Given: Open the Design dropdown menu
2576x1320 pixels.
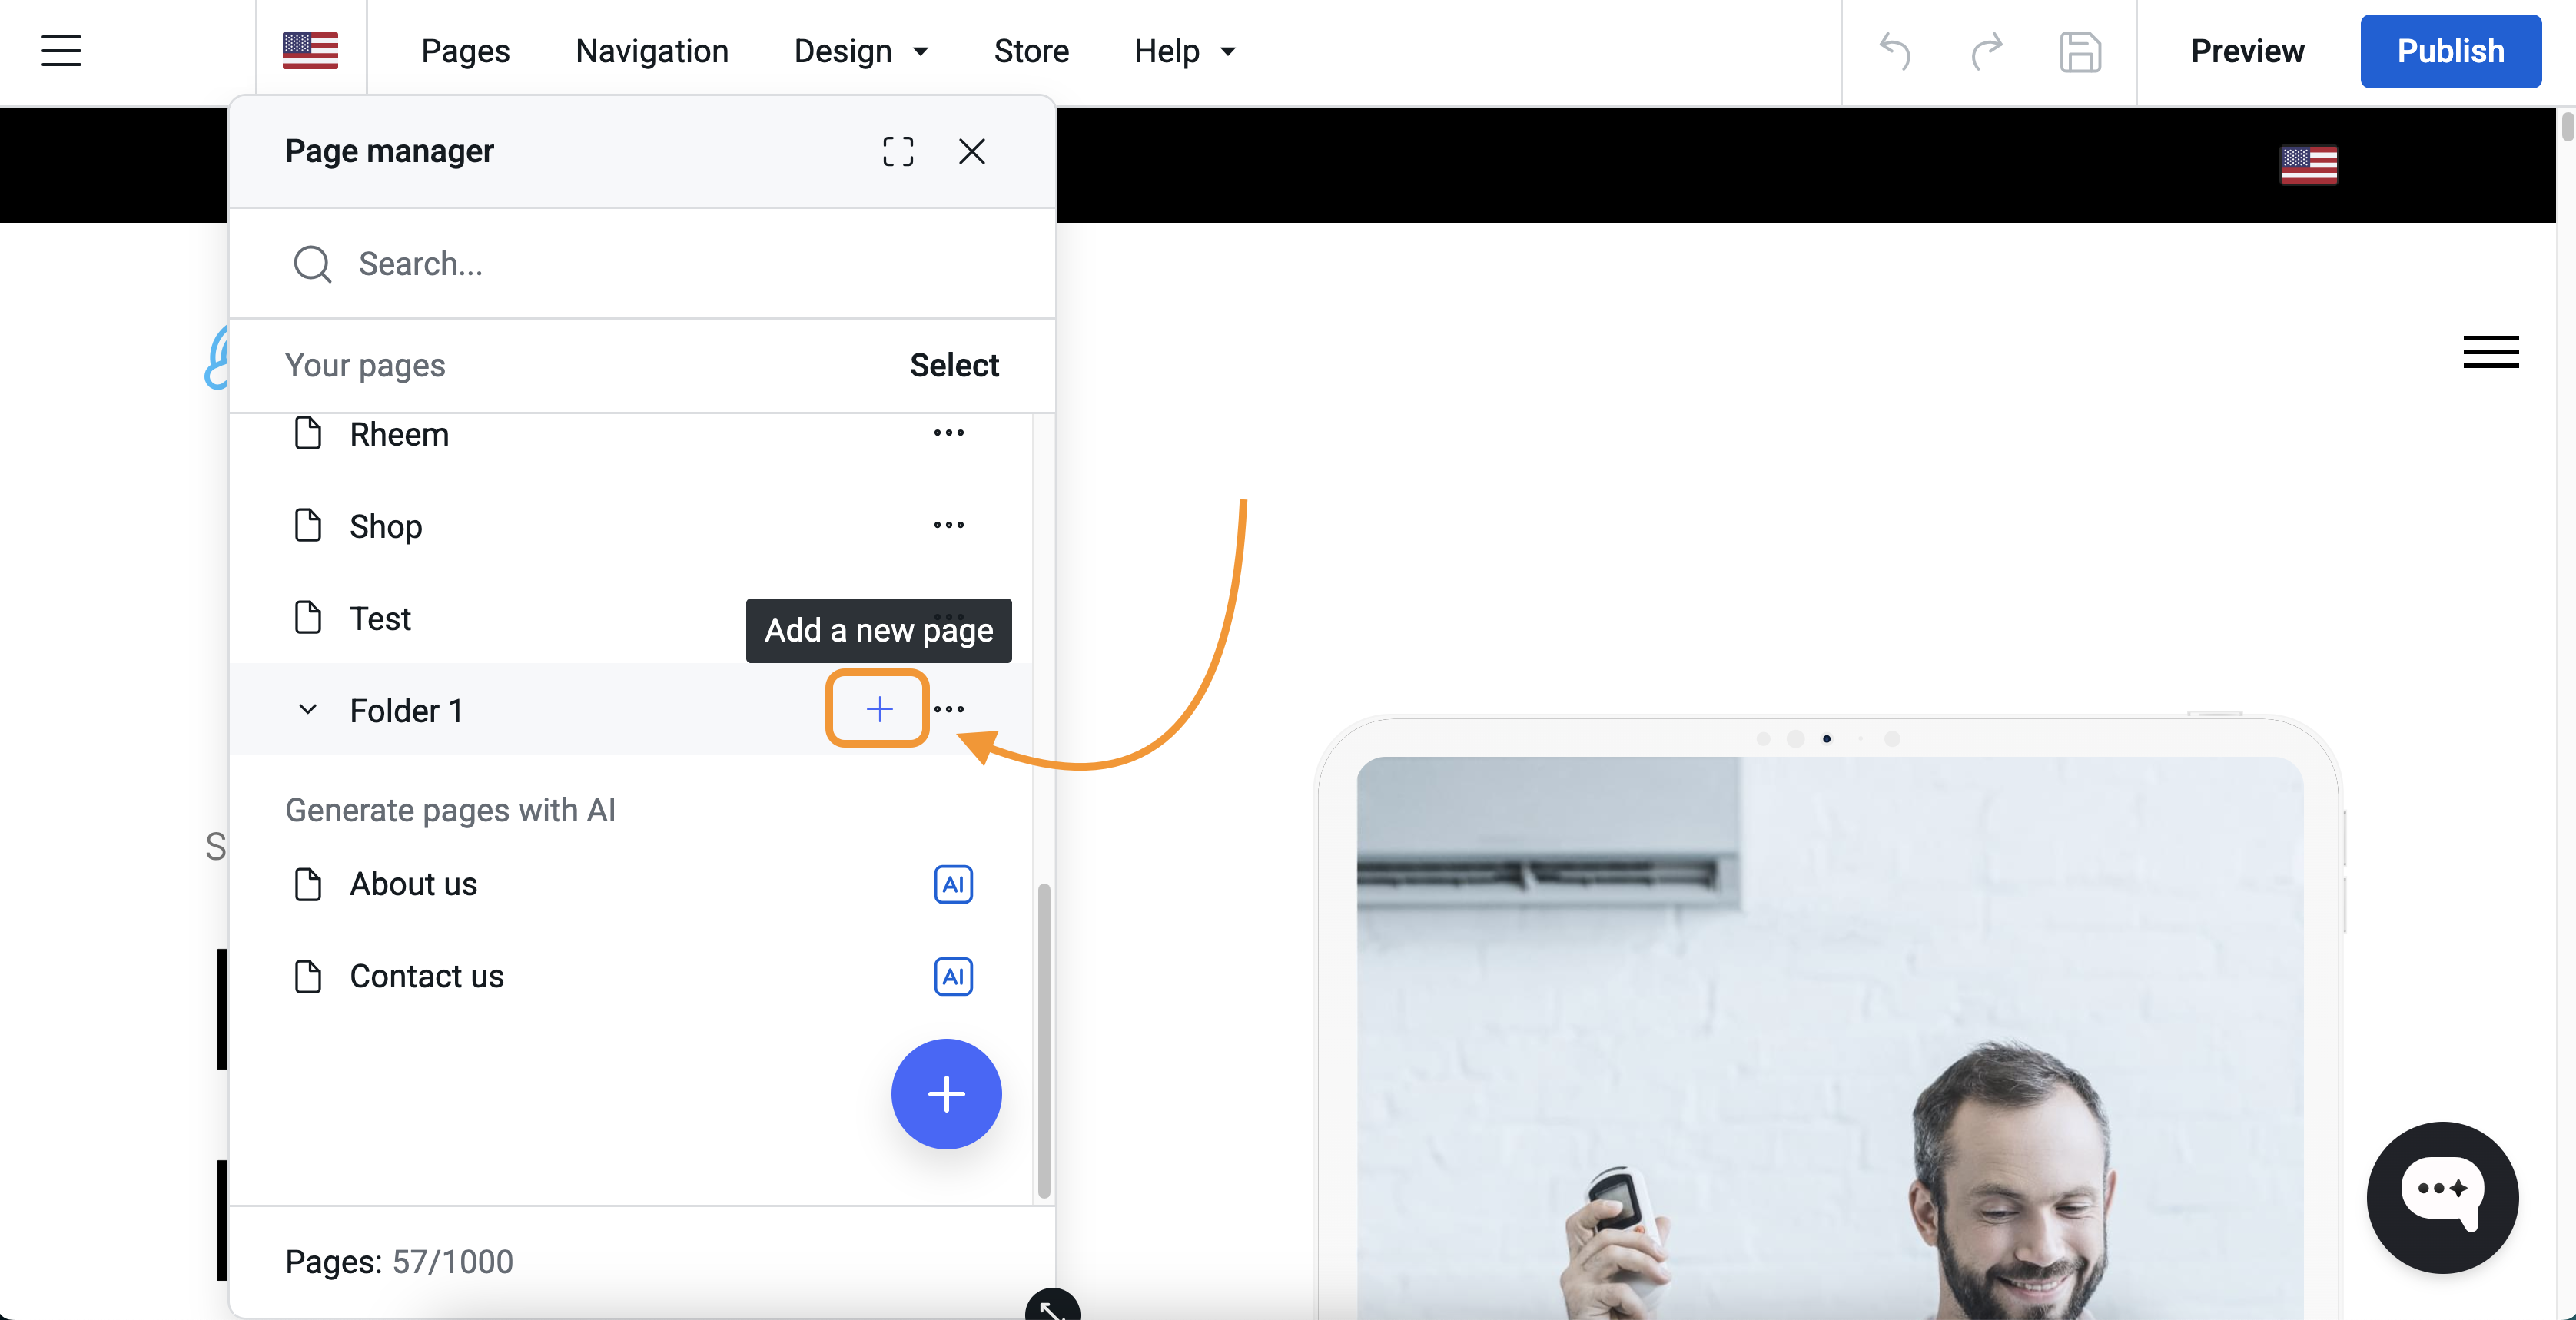Looking at the screenshot, I should pos(861,51).
